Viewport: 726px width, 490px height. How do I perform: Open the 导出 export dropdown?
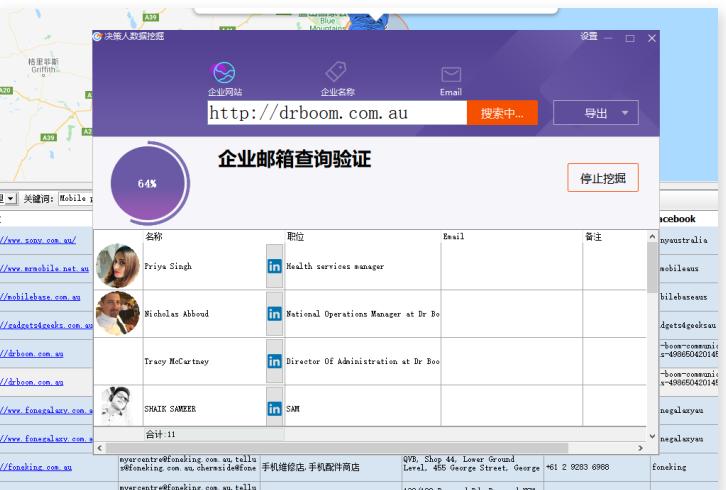pos(596,113)
